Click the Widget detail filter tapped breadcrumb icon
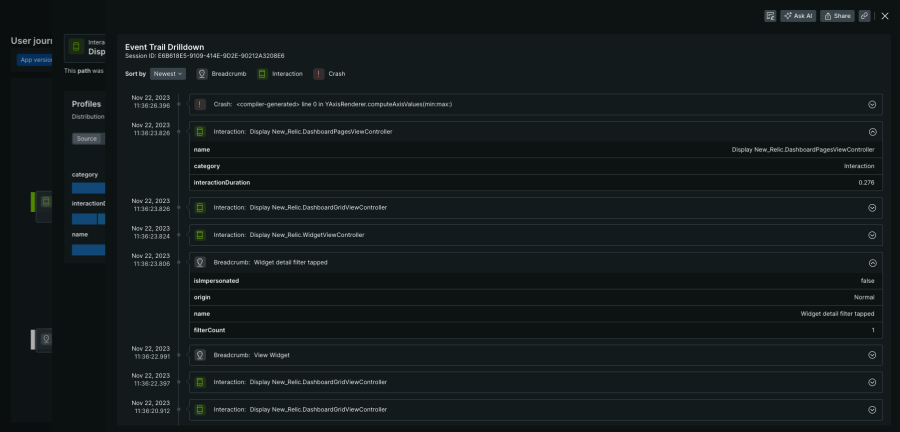Screen dimensions: 900x432 tap(201, 262)
